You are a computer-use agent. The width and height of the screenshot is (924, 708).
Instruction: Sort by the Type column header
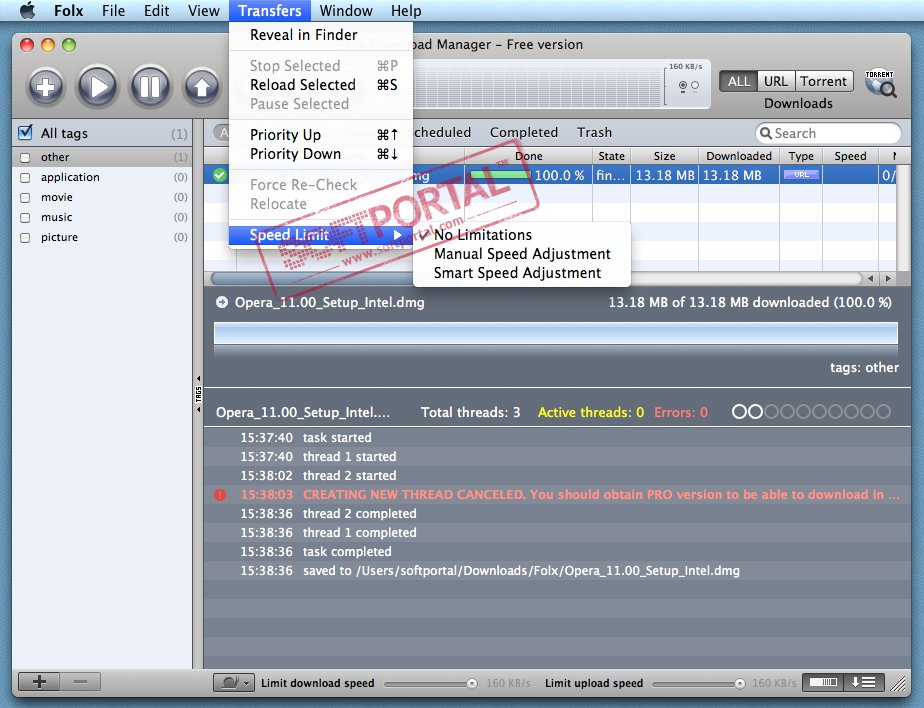point(801,156)
